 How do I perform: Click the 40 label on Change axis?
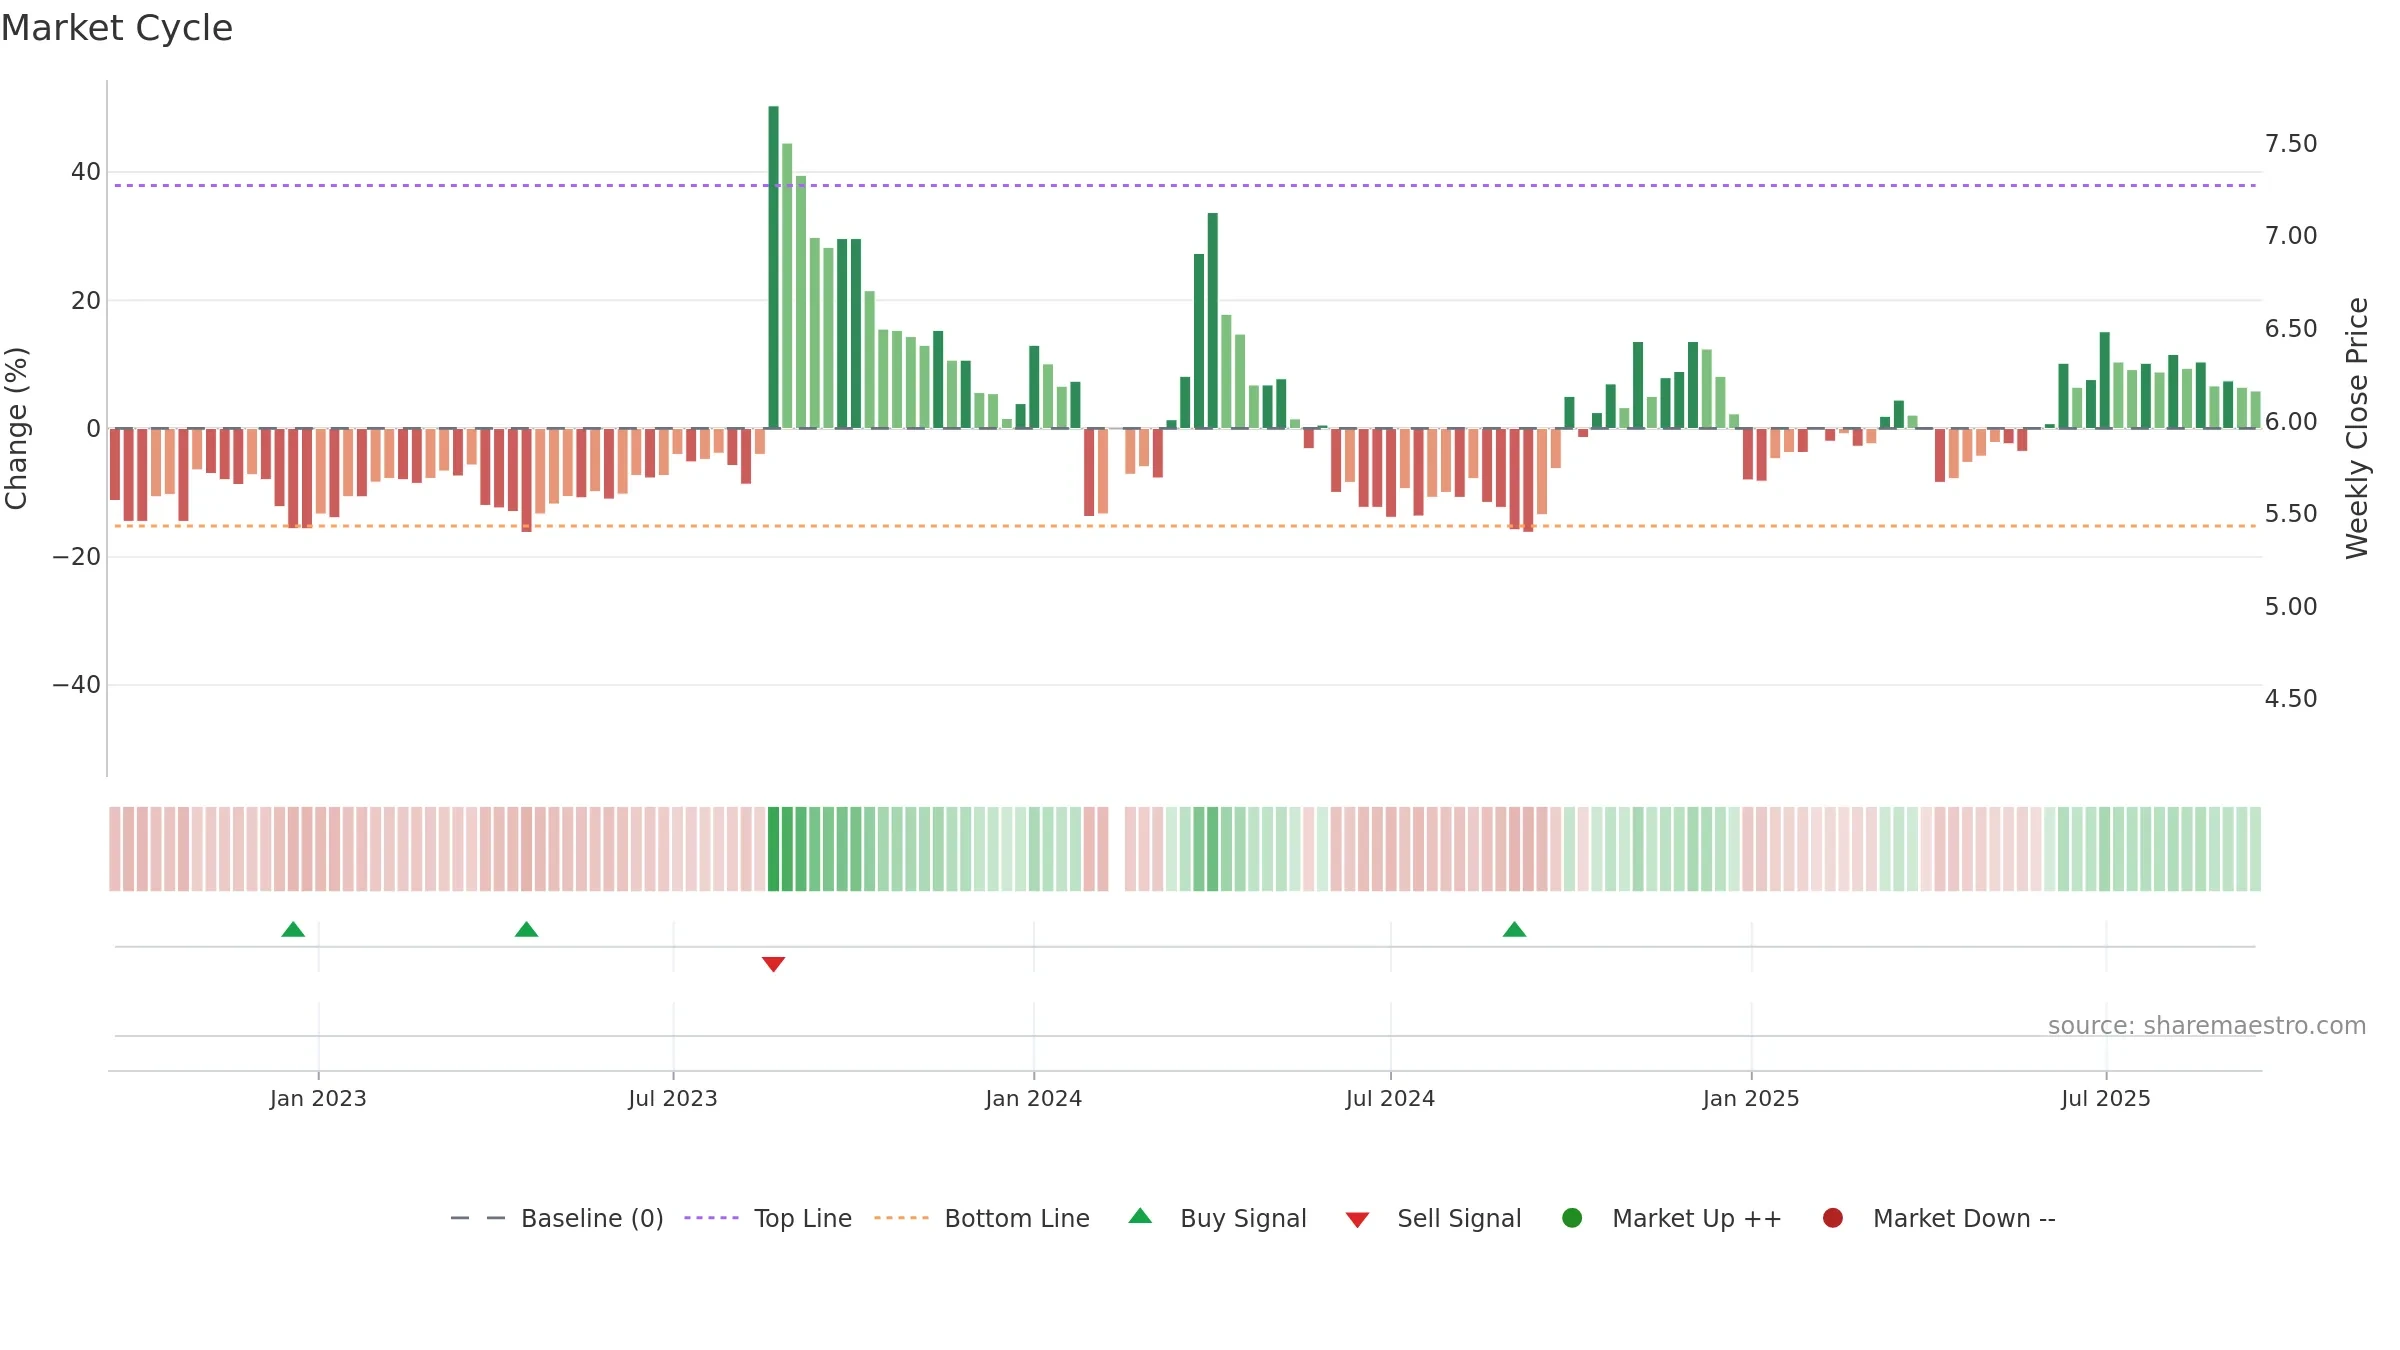pyautogui.click(x=86, y=172)
